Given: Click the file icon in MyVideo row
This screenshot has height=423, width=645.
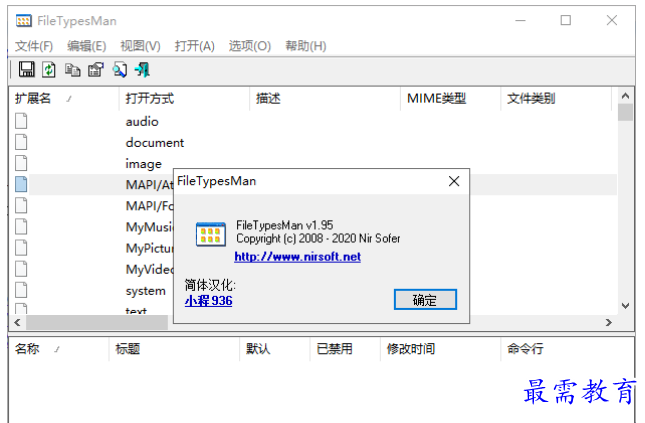Looking at the screenshot, I should click(x=21, y=269).
